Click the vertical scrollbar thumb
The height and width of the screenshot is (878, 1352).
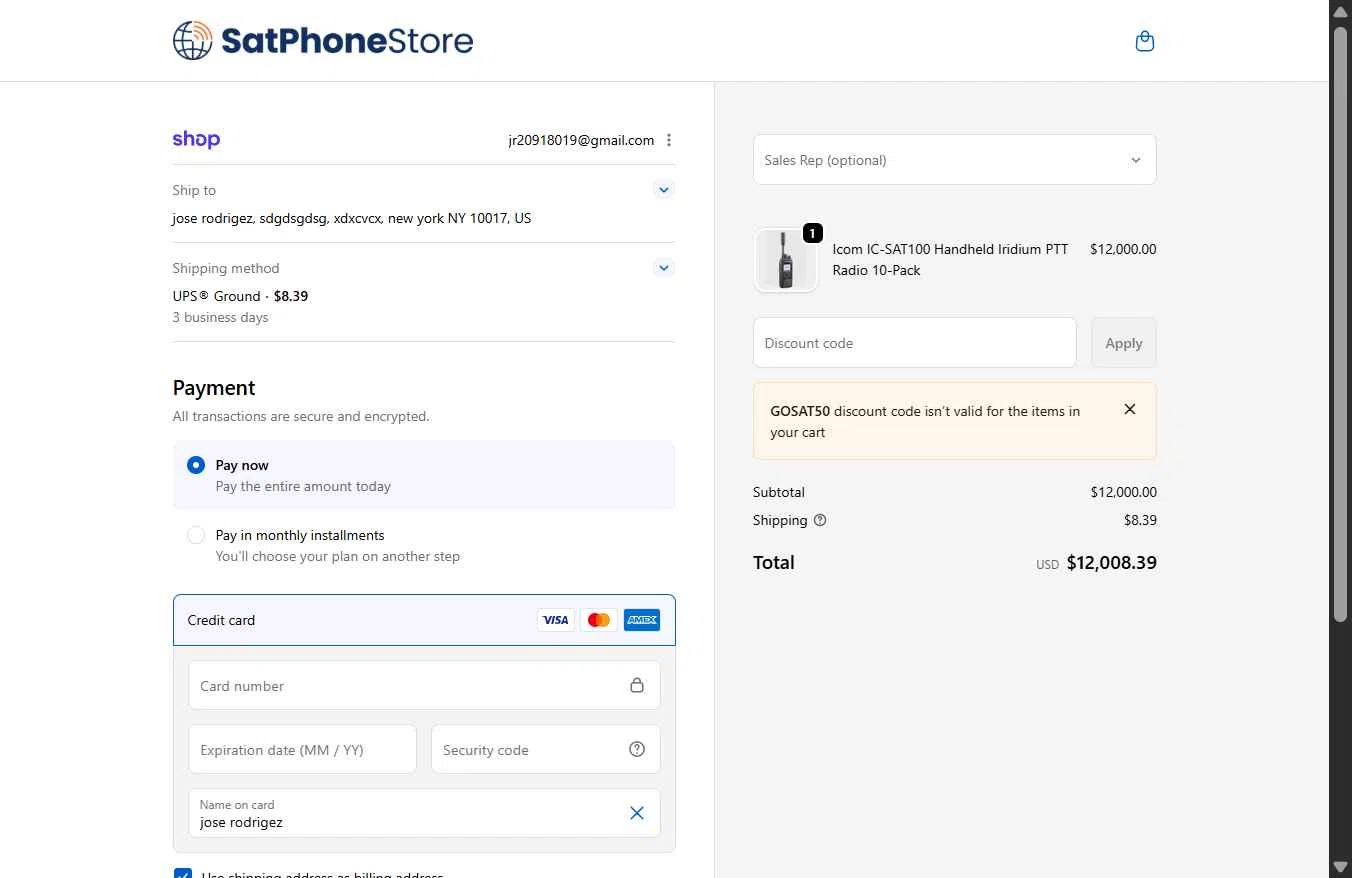[x=1341, y=324]
